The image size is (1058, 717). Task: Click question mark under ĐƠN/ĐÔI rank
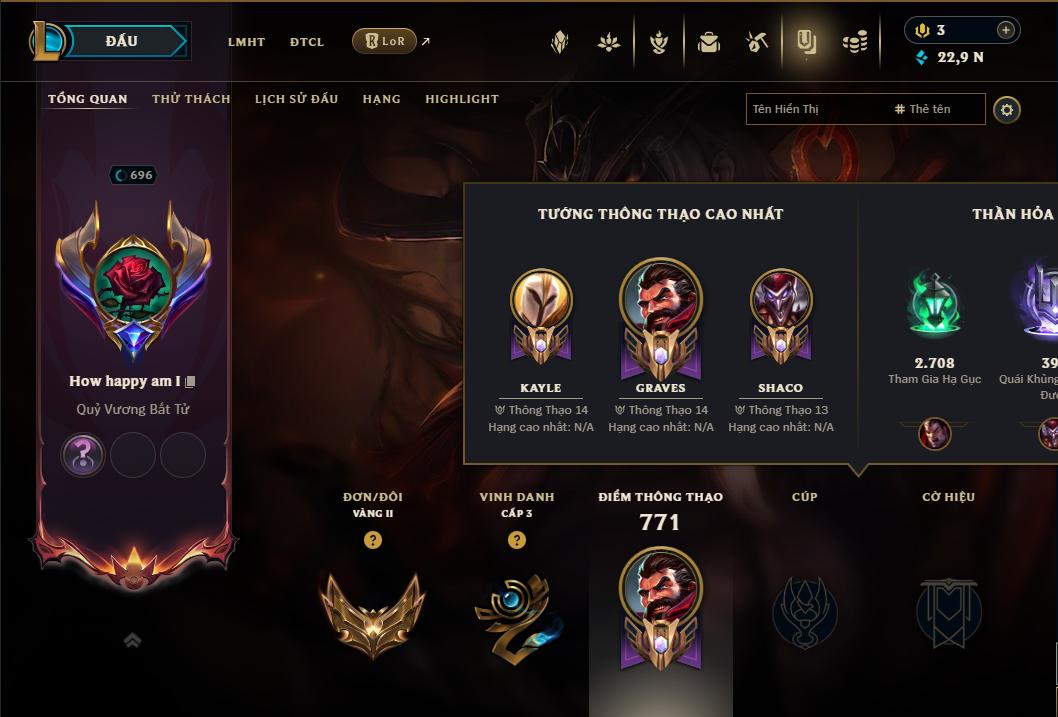(x=372, y=540)
